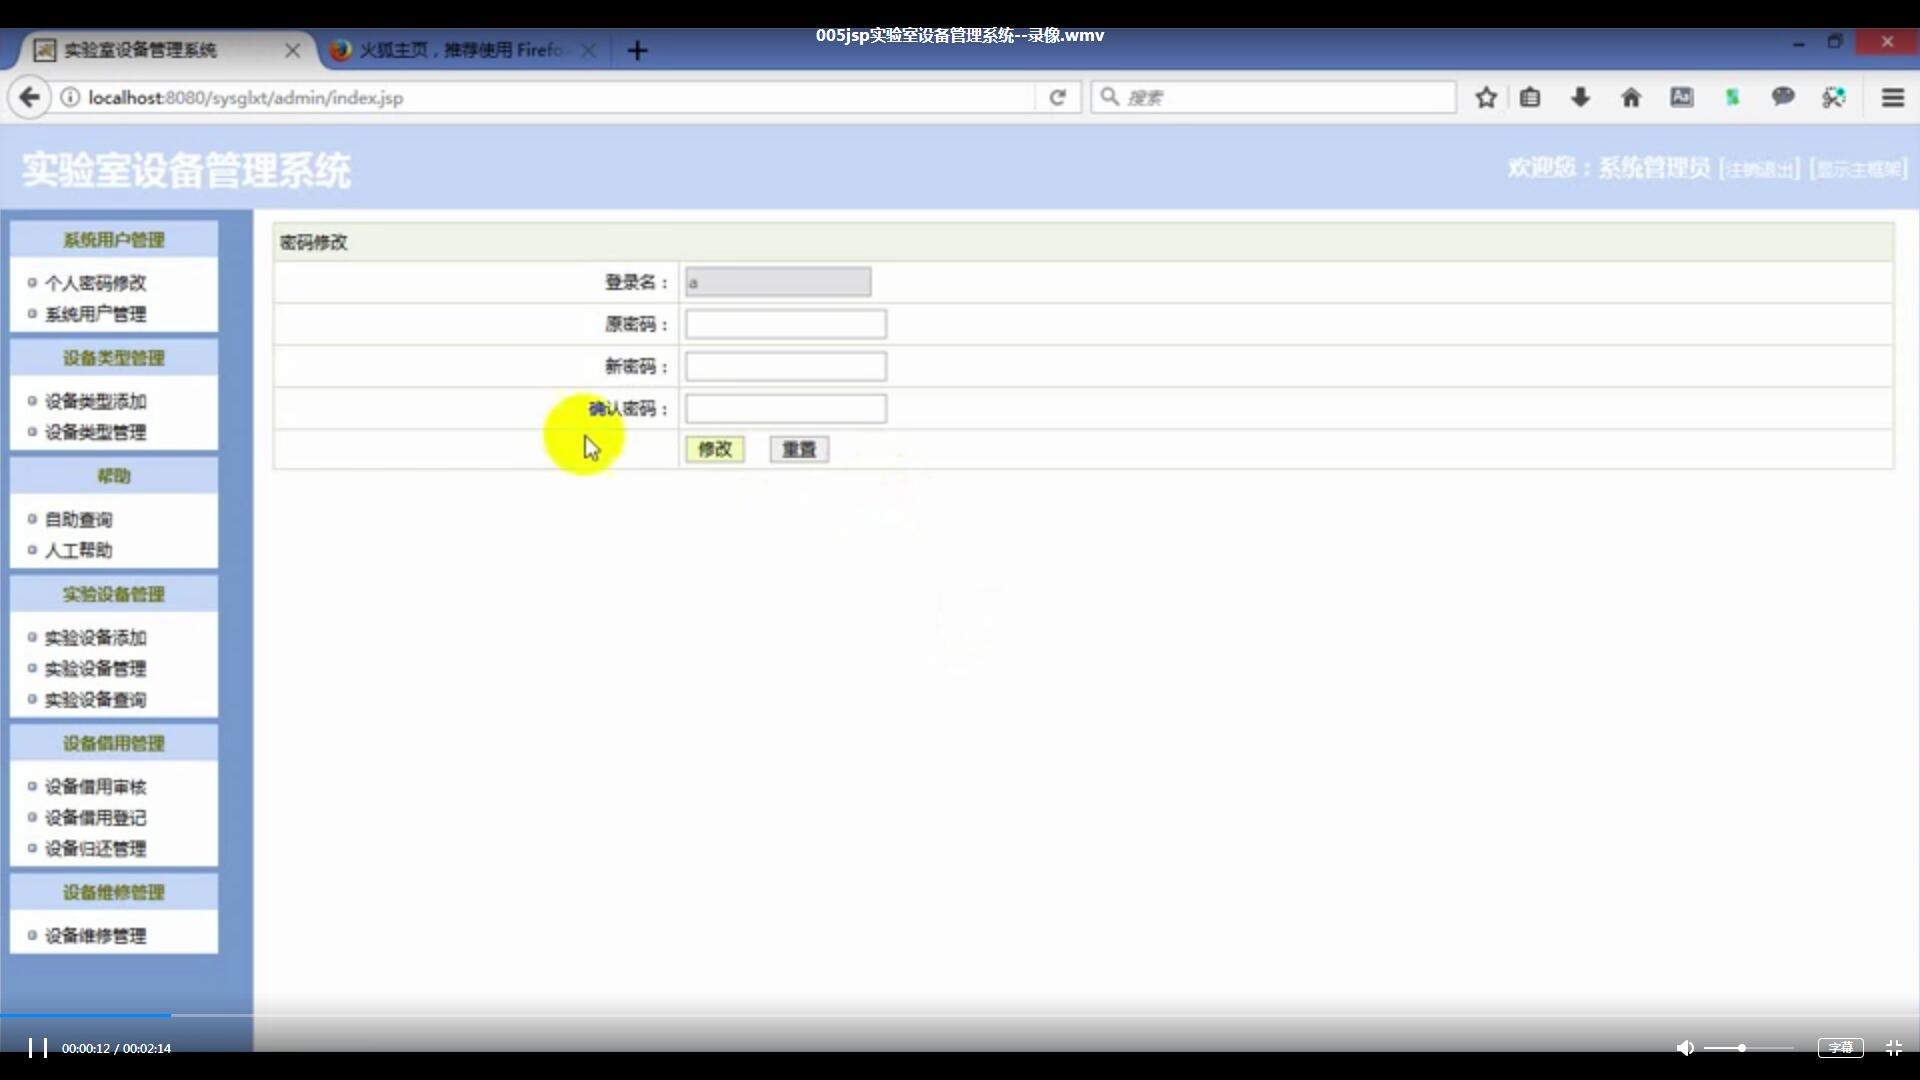Restore down the browser window
This screenshot has height=1080, width=1920.
pos(1835,42)
